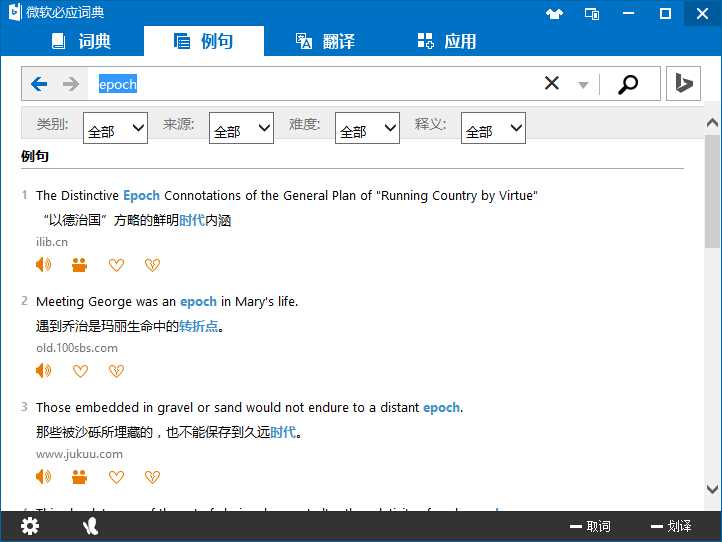
Task: Switch to the 例句 tab
Action: 204,41
